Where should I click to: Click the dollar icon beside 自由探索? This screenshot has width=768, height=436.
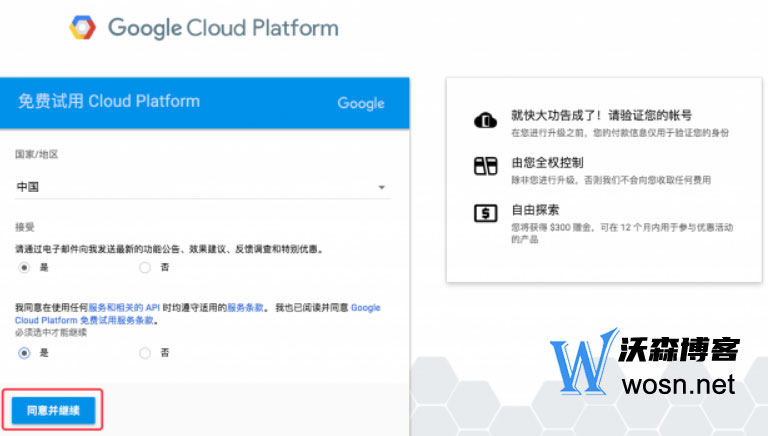coord(485,213)
